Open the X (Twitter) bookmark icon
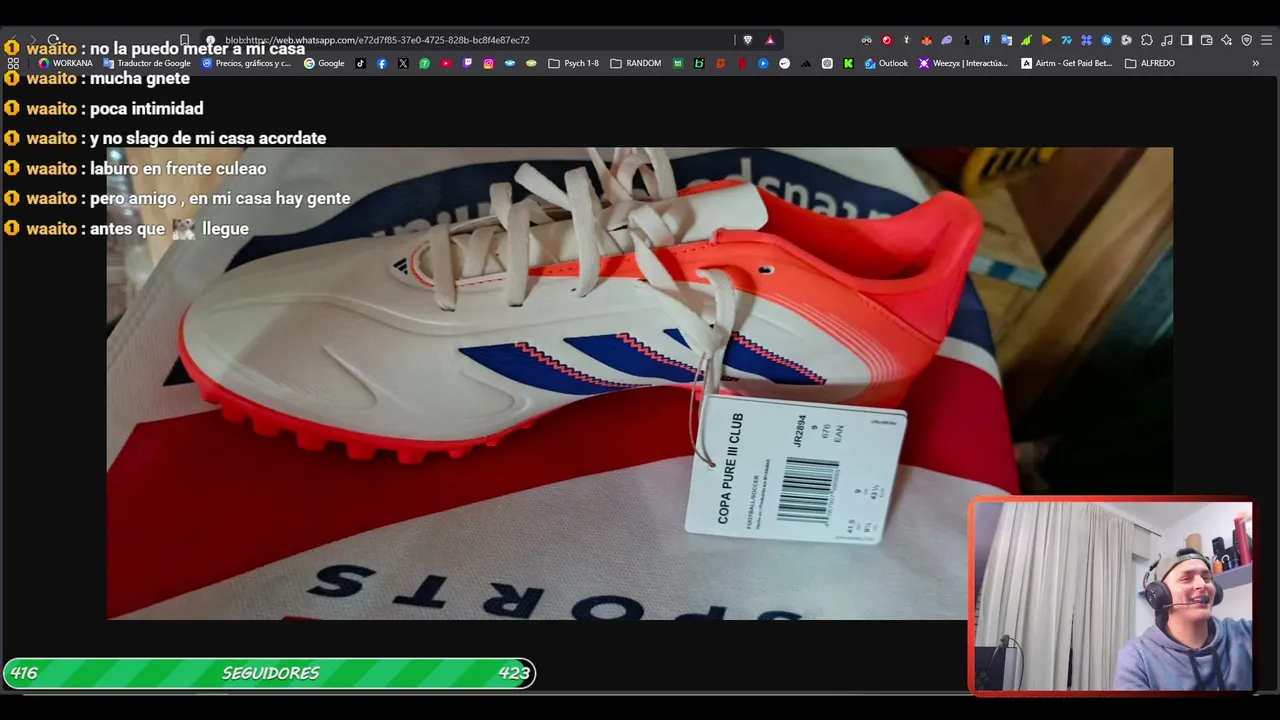The width and height of the screenshot is (1280, 720). [403, 63]
